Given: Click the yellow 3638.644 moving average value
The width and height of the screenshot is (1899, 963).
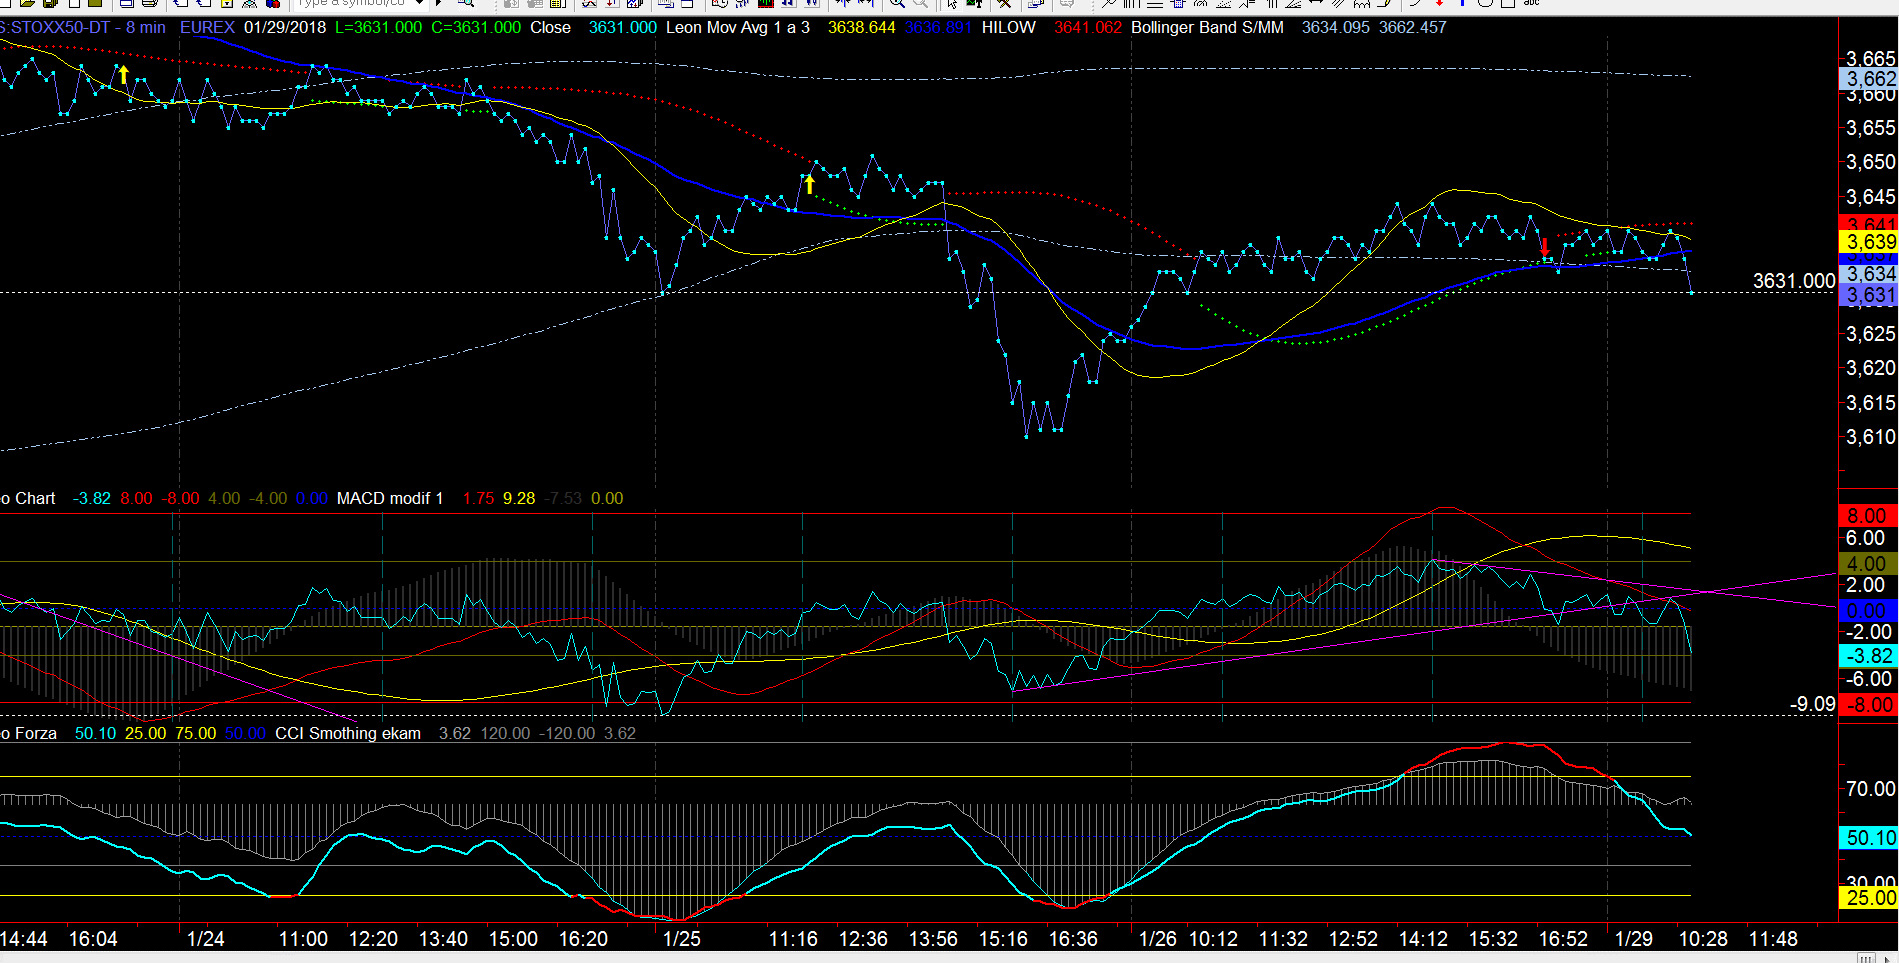Looking at the screenshot, I should pos(862,27).
